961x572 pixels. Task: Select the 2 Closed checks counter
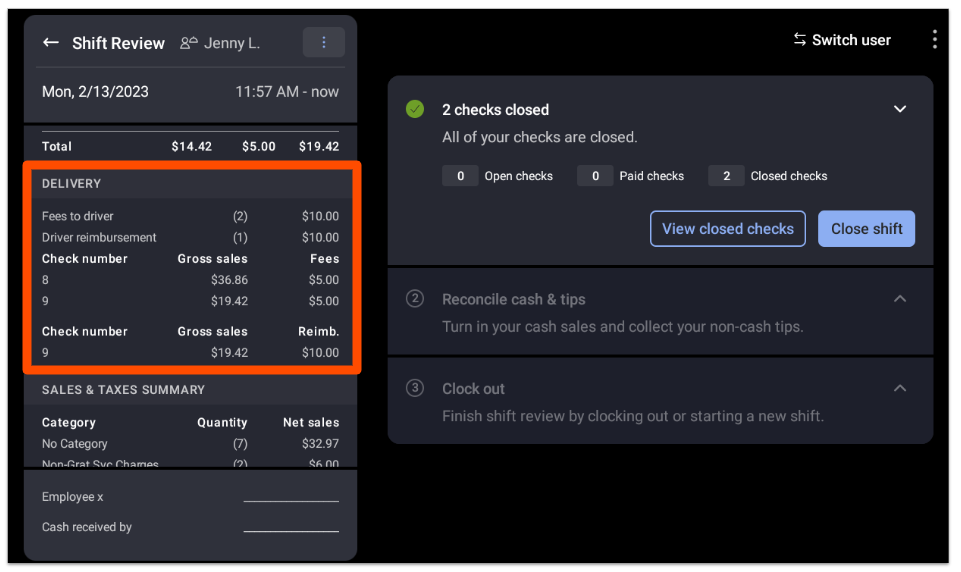tap(726, 176)
